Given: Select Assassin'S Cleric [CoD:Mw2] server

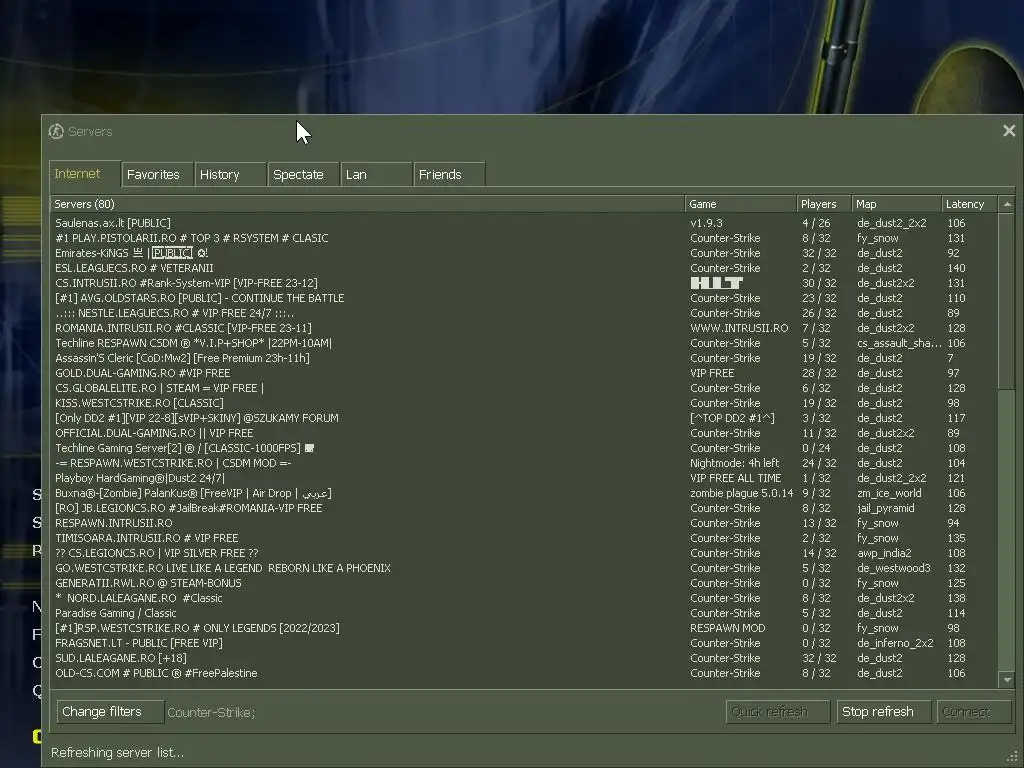Looking at the screenshot, I should [524, 358].
